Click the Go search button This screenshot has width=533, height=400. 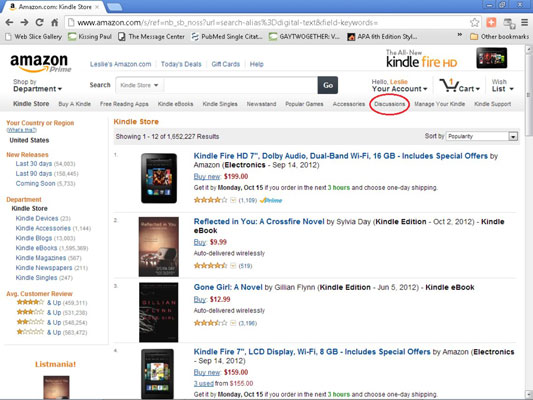pyautogui.click(x=328, y=85)
